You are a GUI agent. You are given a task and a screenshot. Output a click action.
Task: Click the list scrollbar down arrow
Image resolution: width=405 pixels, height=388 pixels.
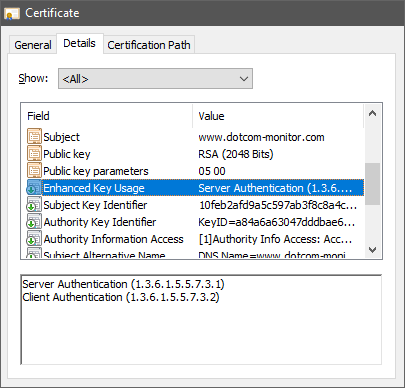point(372,249)
